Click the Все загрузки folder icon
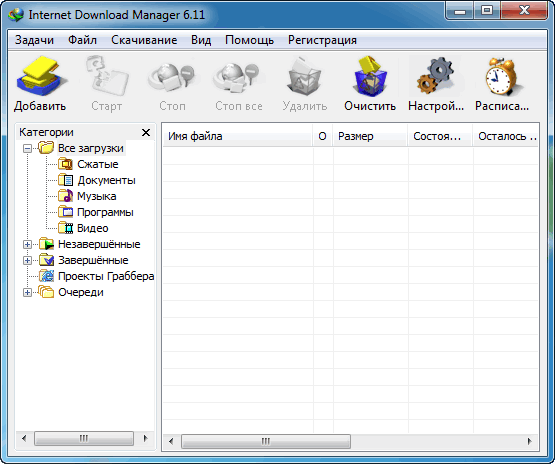The image size is (555, 464). click(46, 148)
